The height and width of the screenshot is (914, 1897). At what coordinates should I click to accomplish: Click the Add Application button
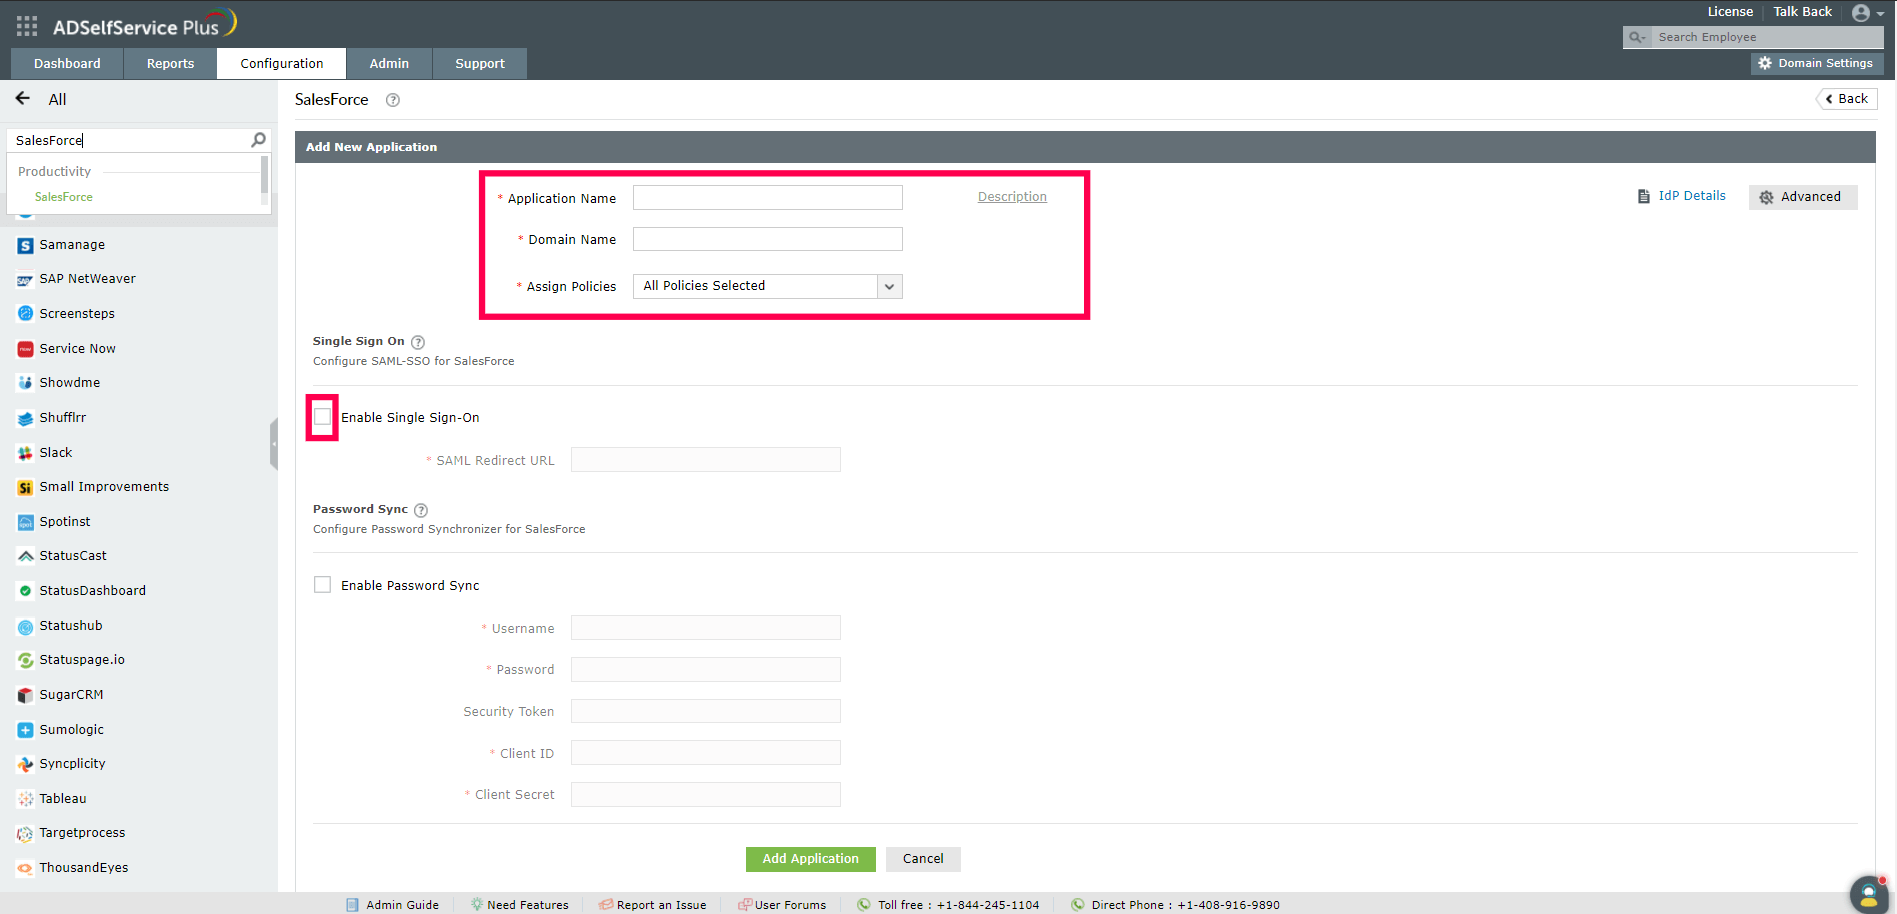click(x=811, y=859)
